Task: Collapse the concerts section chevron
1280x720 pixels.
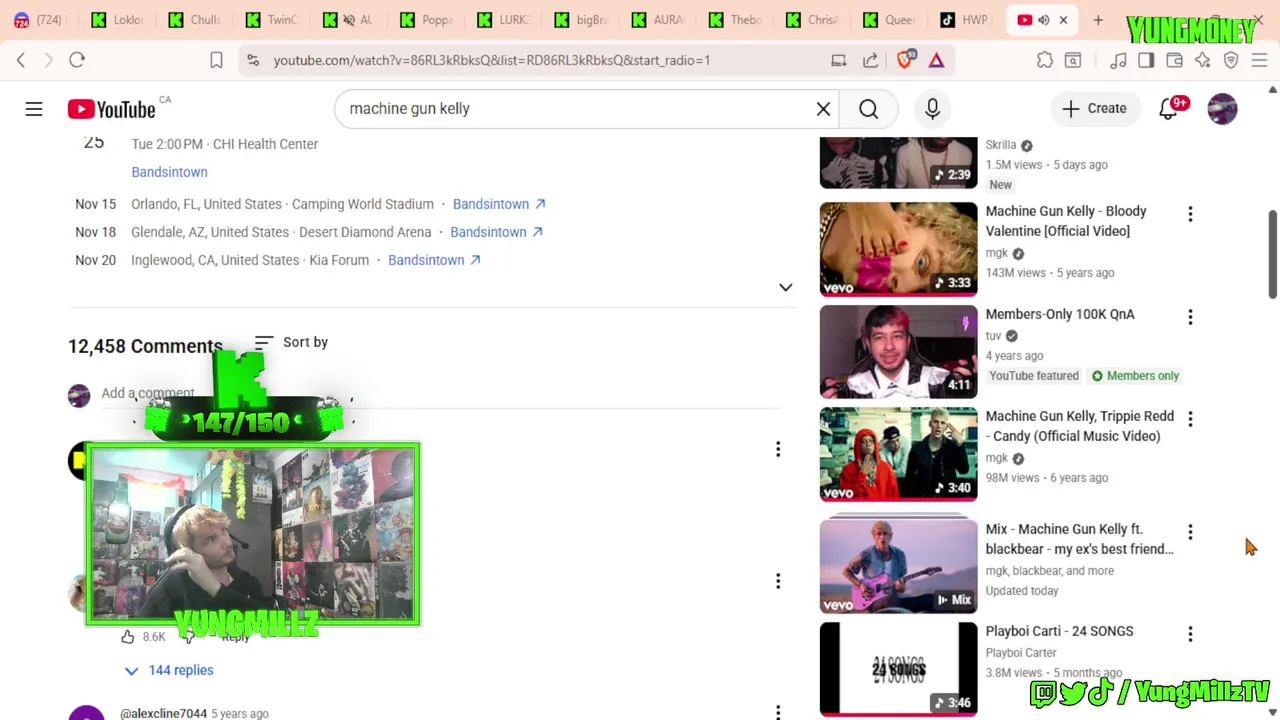Action: (786, 288)
